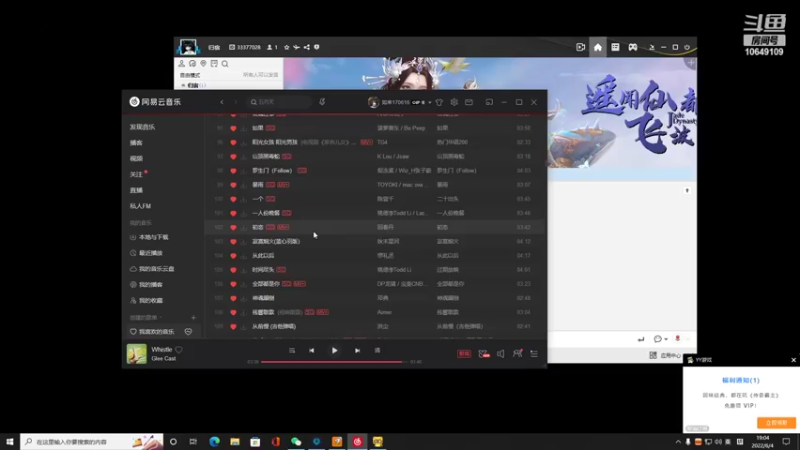Unlike song 初恋 via heart icon
This screenshot has height=450, width=800.
coord(233,228)
